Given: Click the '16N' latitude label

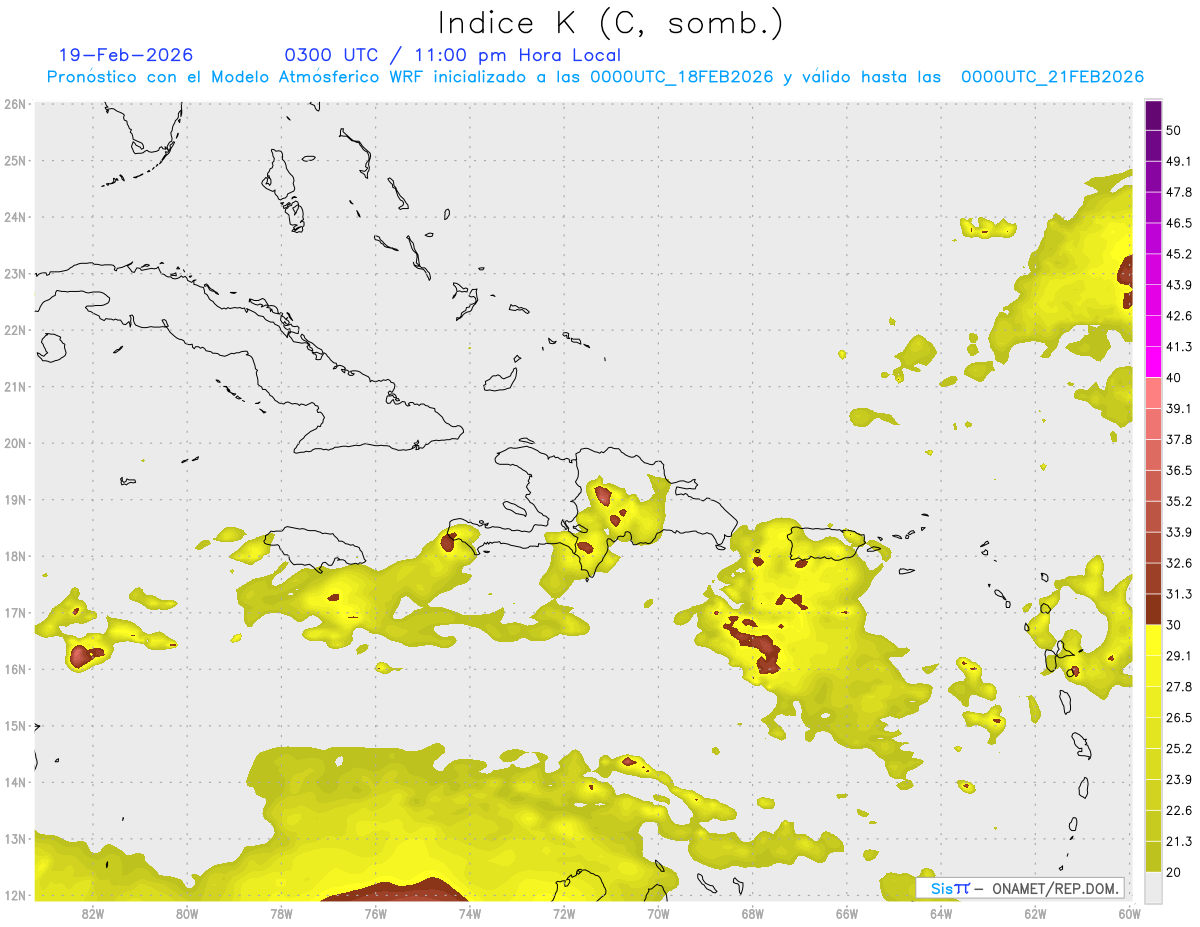Looking at the screenshot, I should (15, 669).
